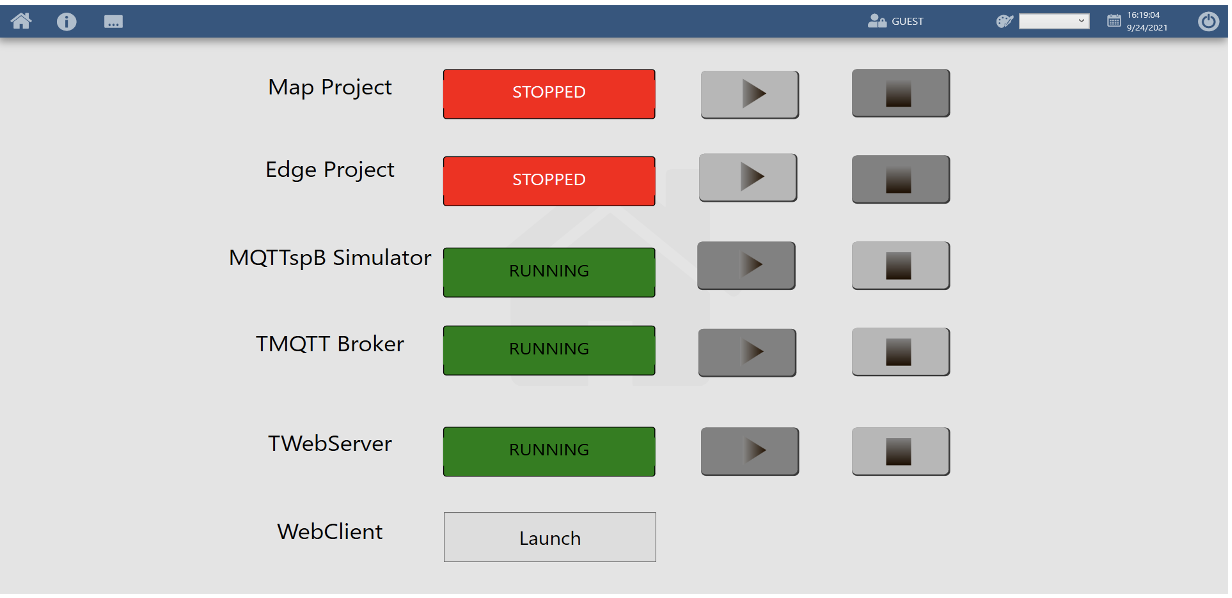Click the TMQTT Broker RUNNING status
Screen dimensions: 1232x598
[x=549, y=350]
